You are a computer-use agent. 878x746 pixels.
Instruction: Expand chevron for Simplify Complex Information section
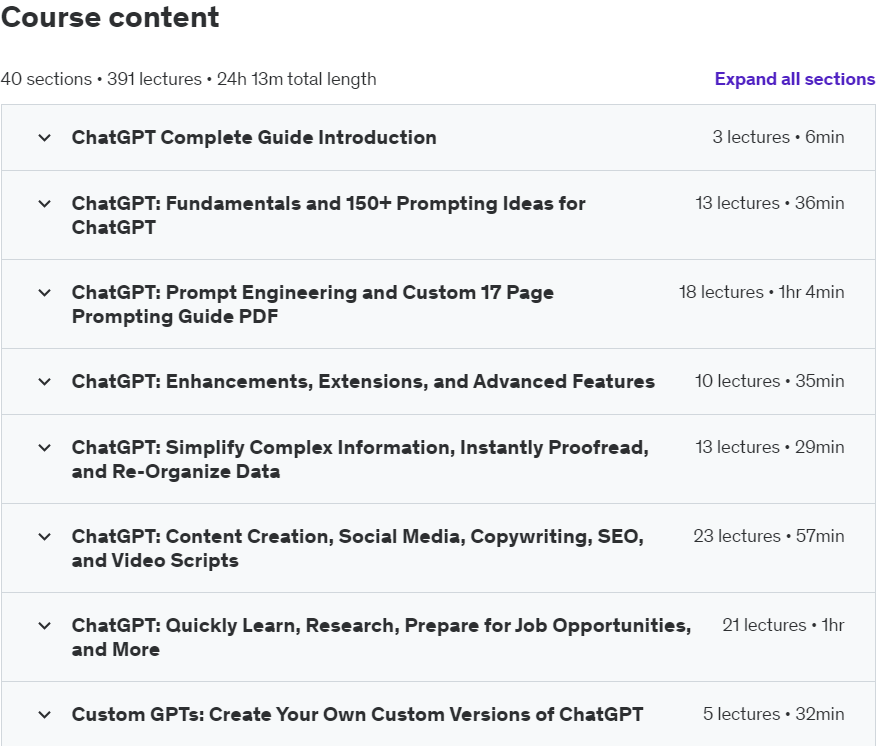[x=44, y=448]
